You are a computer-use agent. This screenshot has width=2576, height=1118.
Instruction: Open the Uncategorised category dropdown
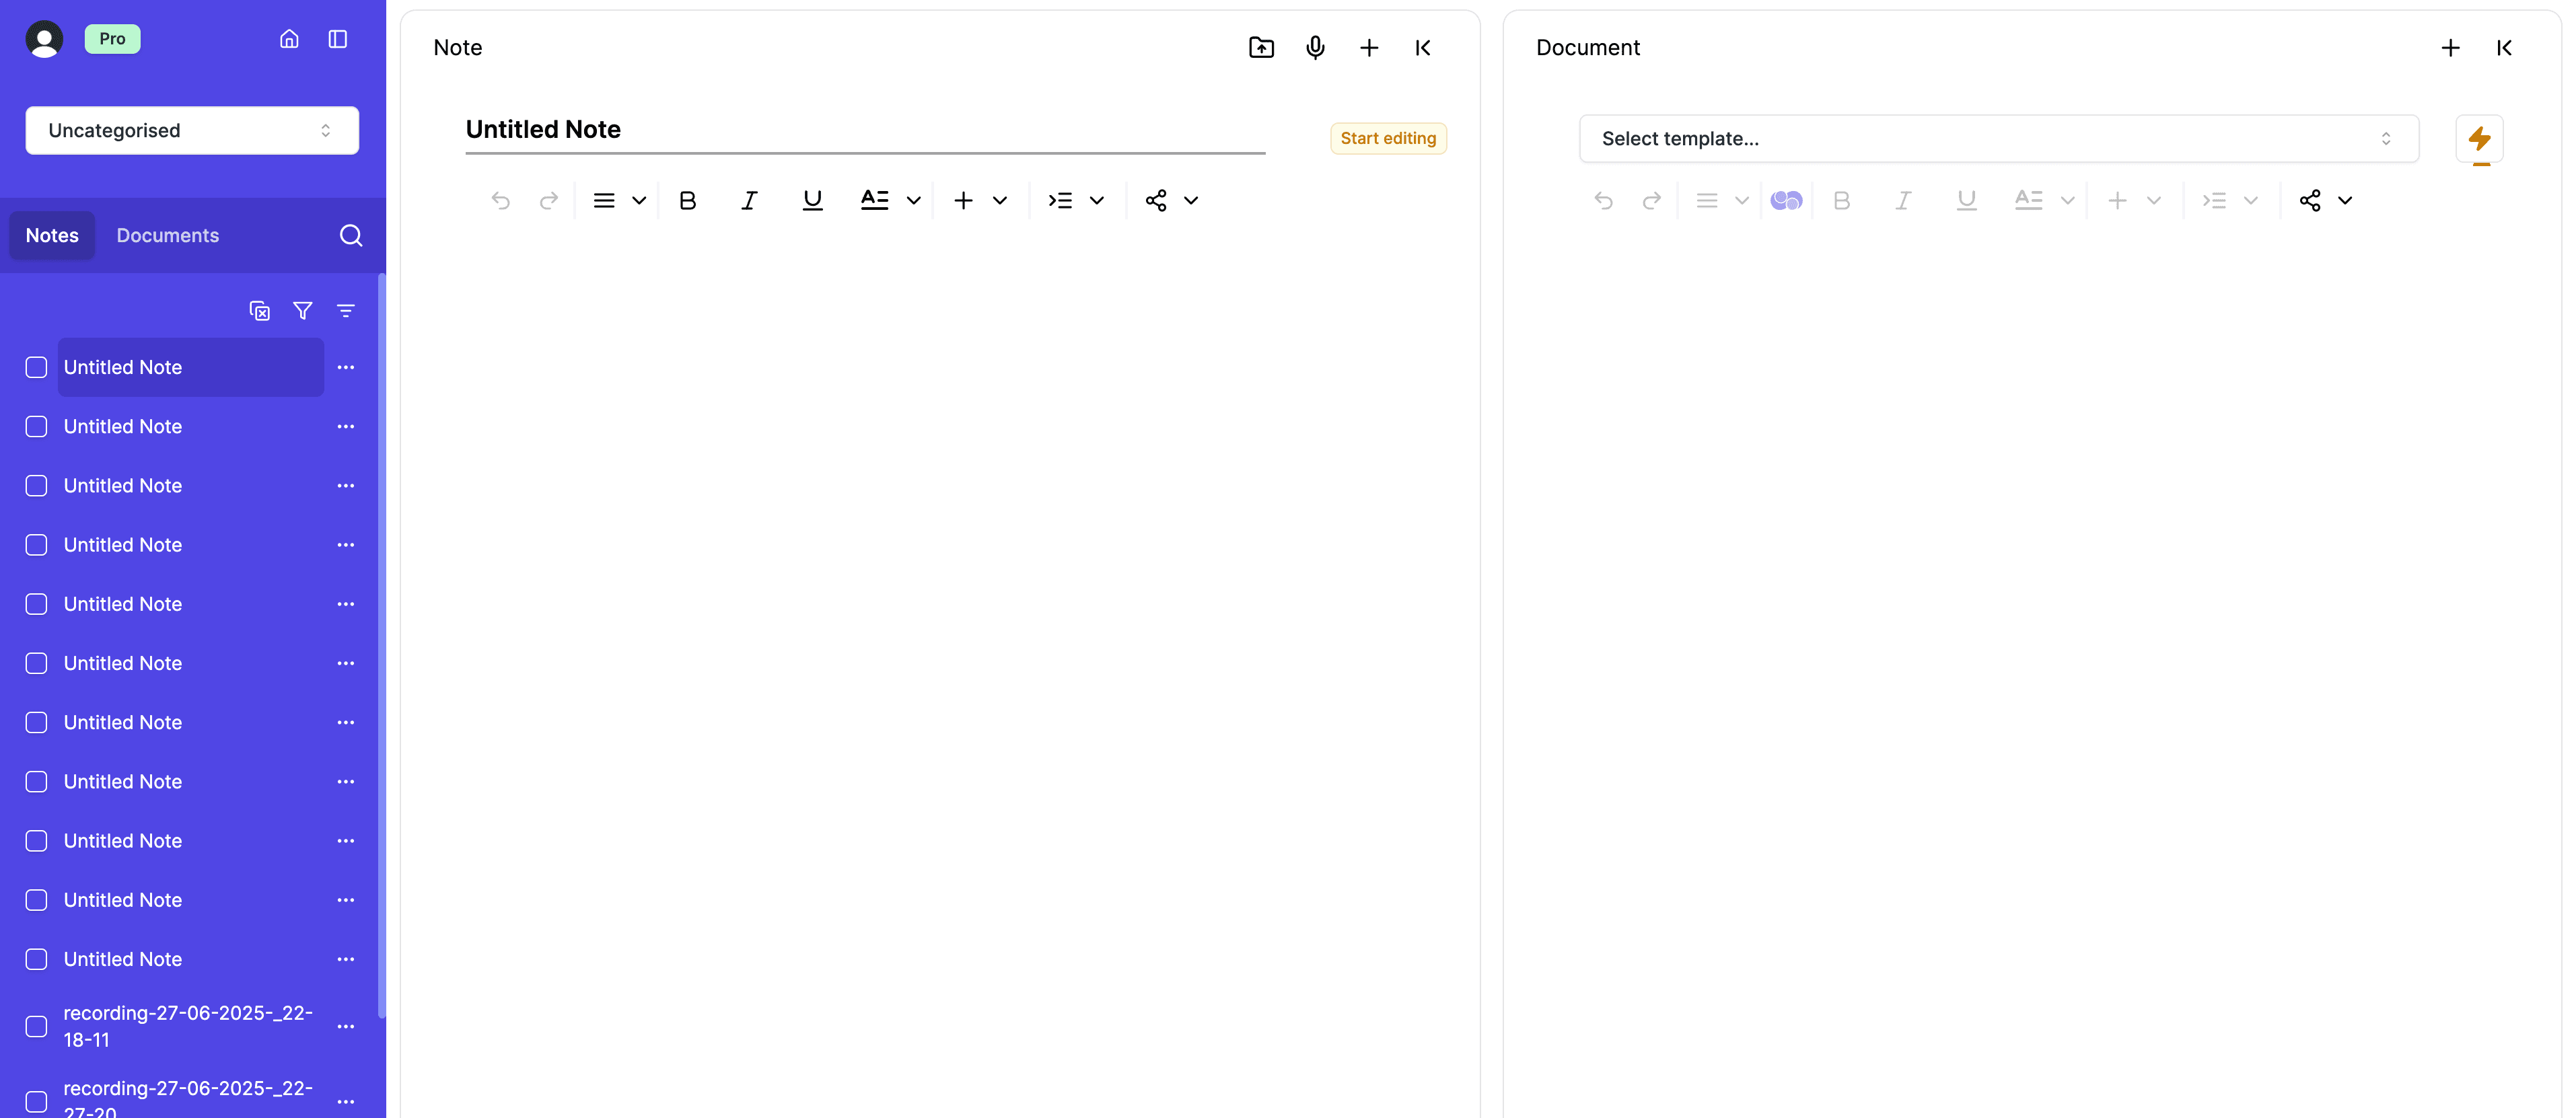tap(192, 131)
